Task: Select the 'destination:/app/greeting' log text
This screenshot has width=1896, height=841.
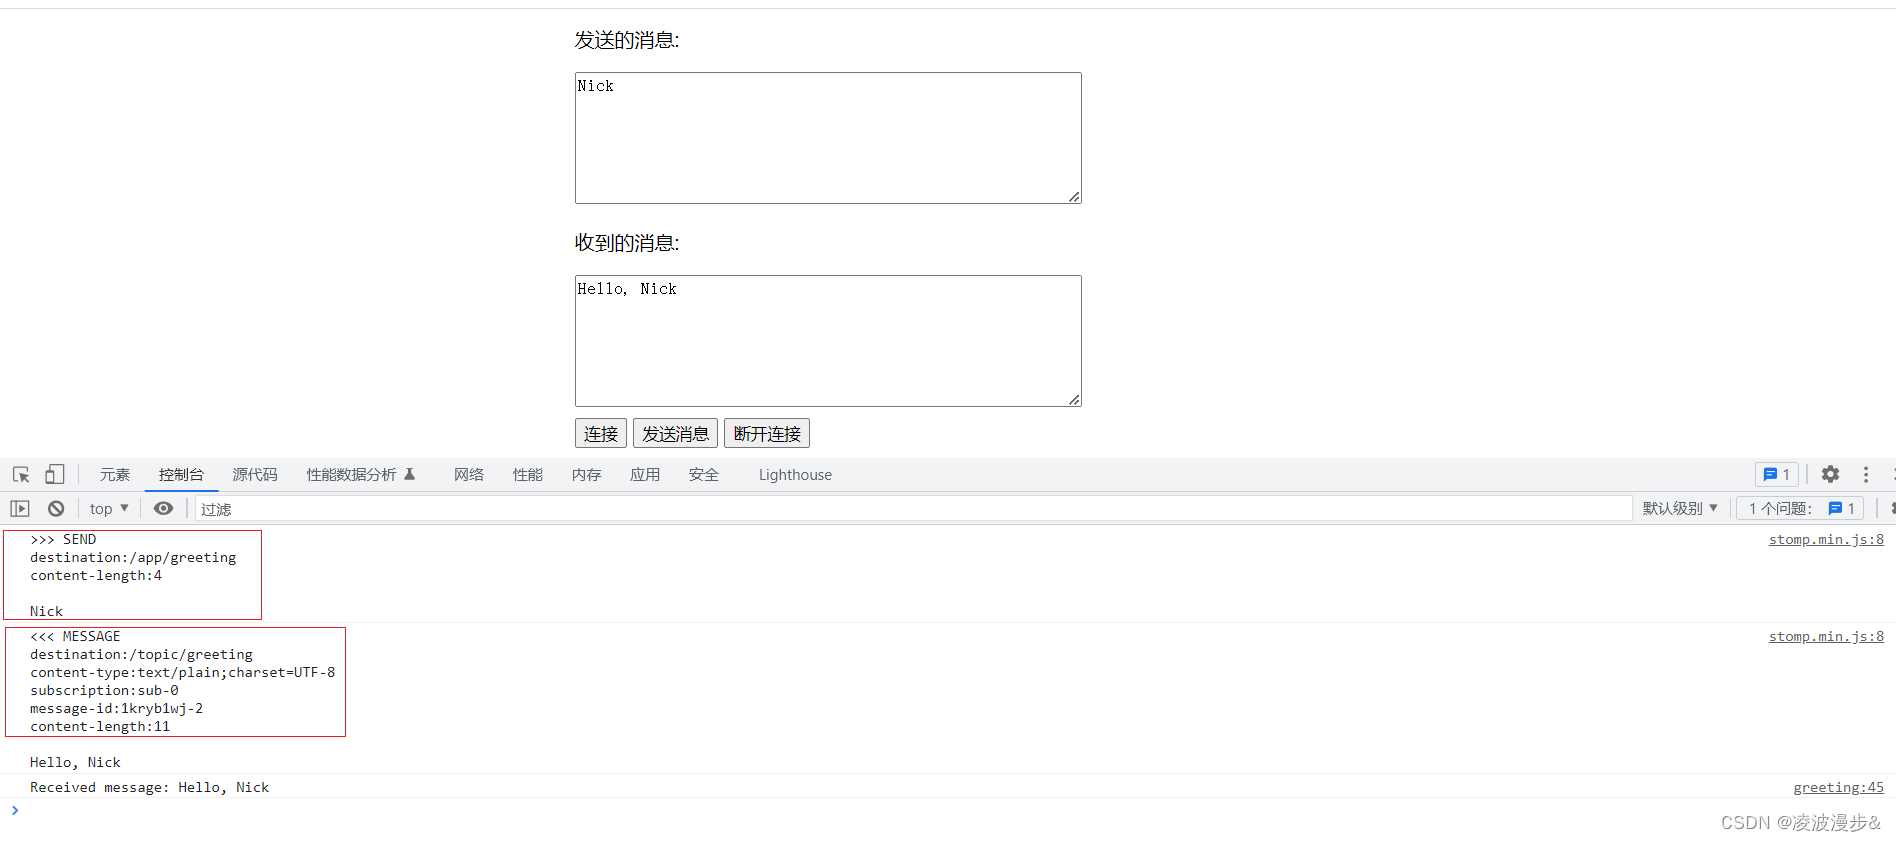Action: [x=133, y=558]
